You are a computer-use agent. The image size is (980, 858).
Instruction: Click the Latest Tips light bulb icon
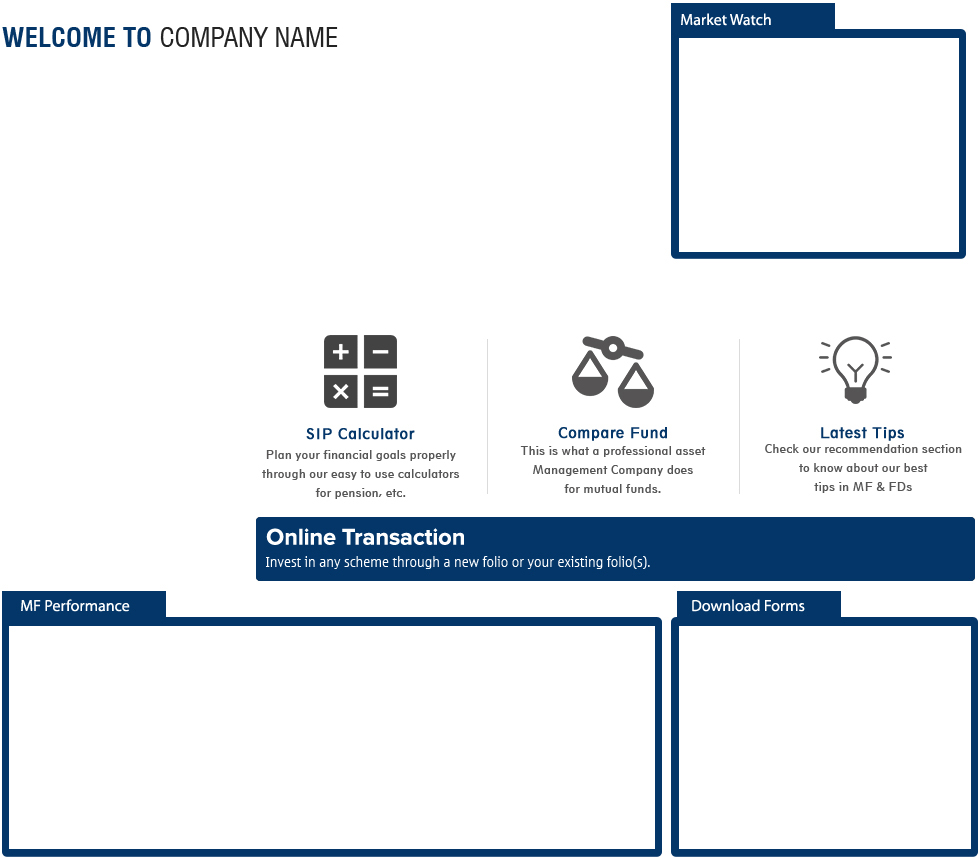click(855, 369)
